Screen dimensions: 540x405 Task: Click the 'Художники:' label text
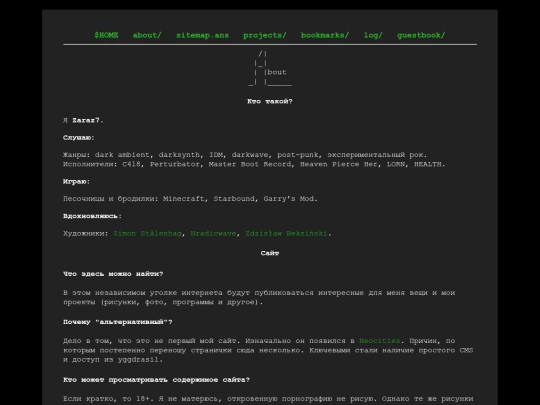[x=85, y=233]
